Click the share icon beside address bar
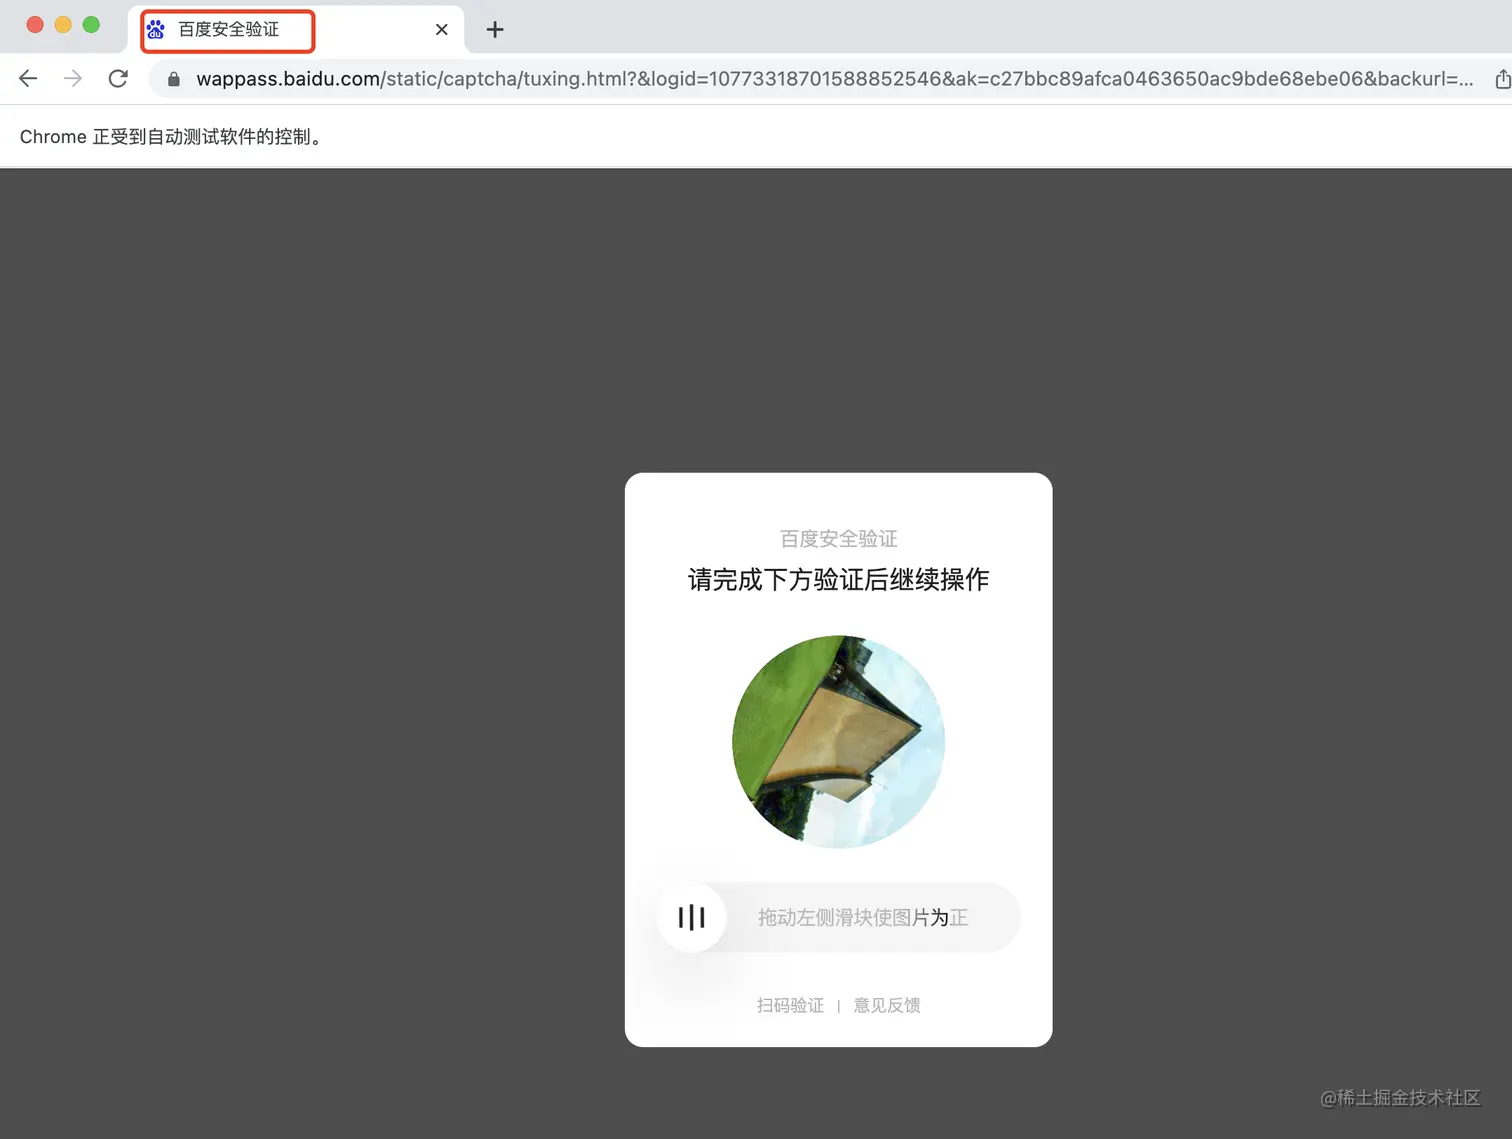The image size is (1512, 1139). pyautogui.click(x=1502, y=79)
